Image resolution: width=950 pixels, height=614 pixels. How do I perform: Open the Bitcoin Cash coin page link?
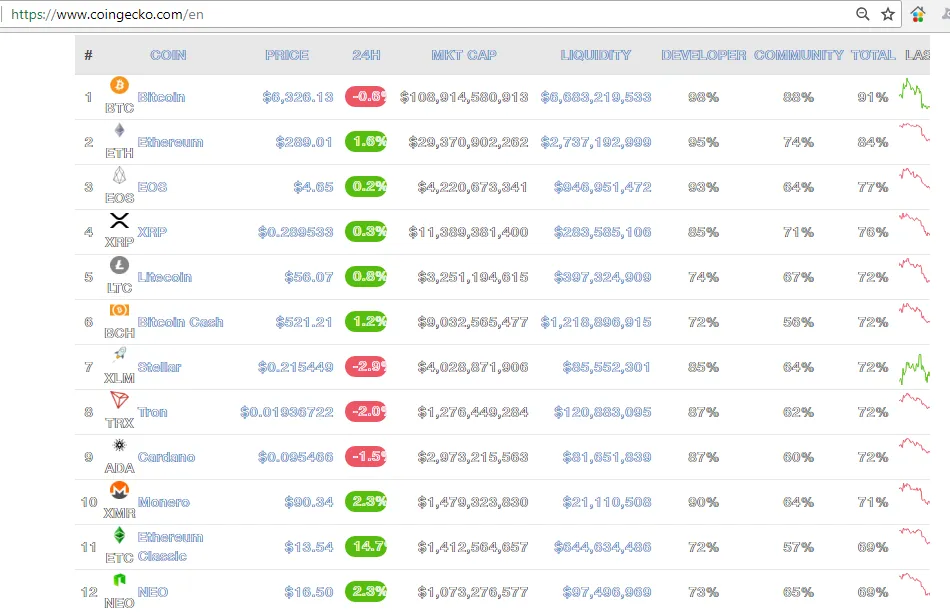coord(181,322)
